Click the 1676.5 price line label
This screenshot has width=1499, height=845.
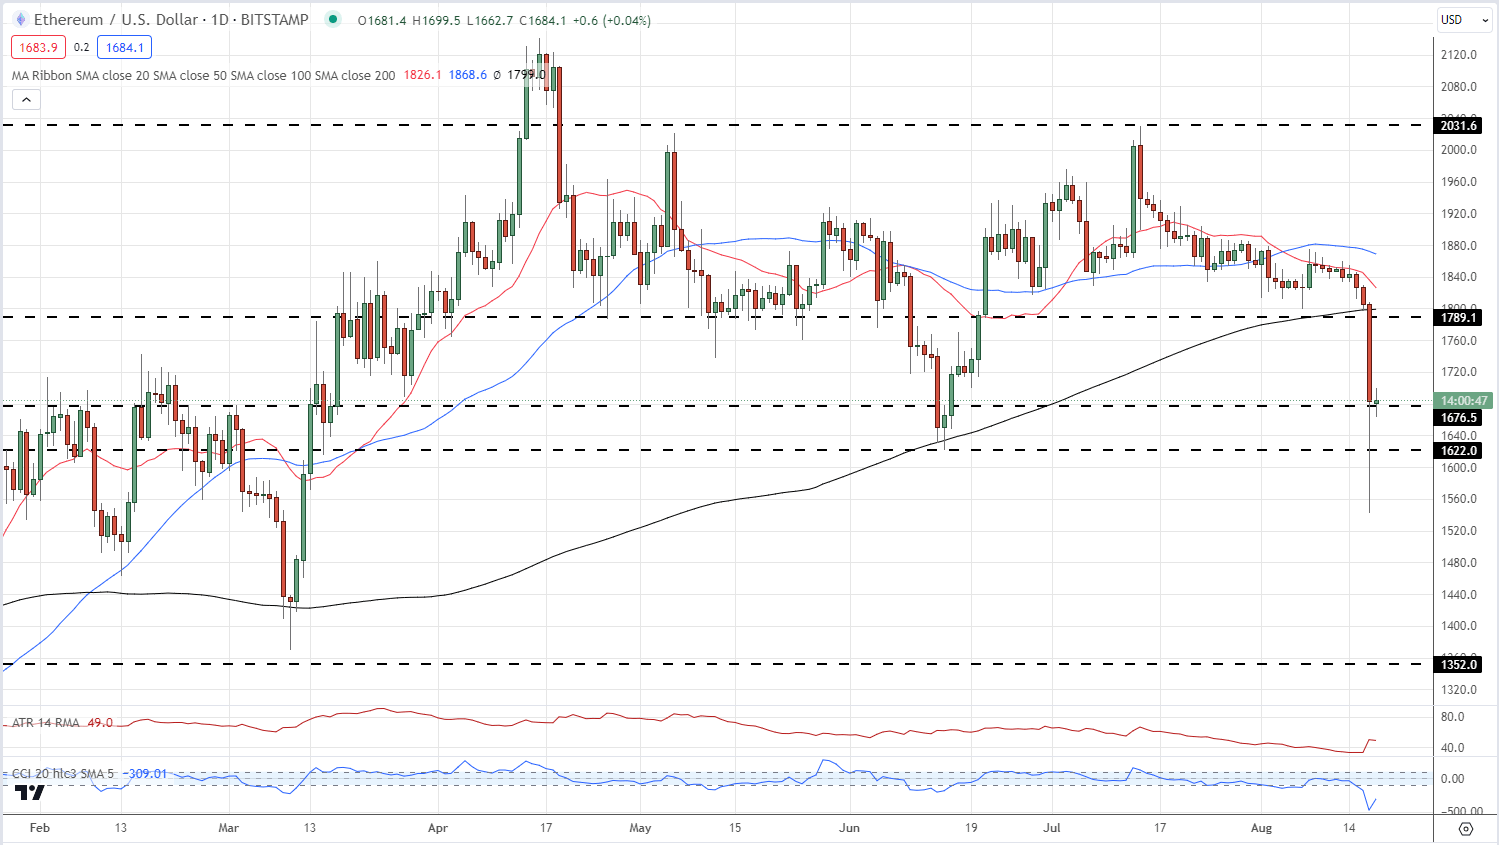tap(1459, 418)
